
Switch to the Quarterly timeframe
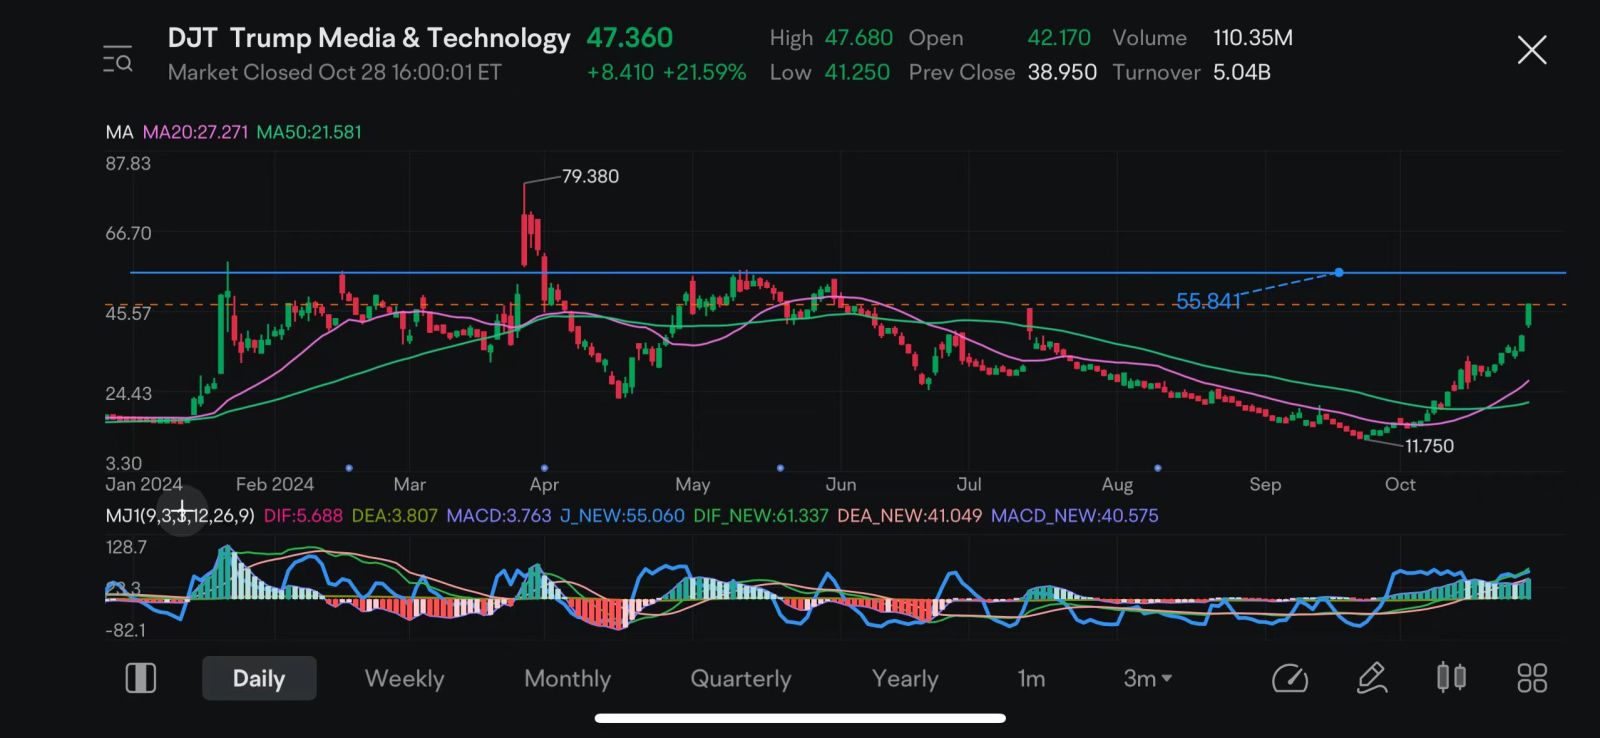tap(740, 679)
